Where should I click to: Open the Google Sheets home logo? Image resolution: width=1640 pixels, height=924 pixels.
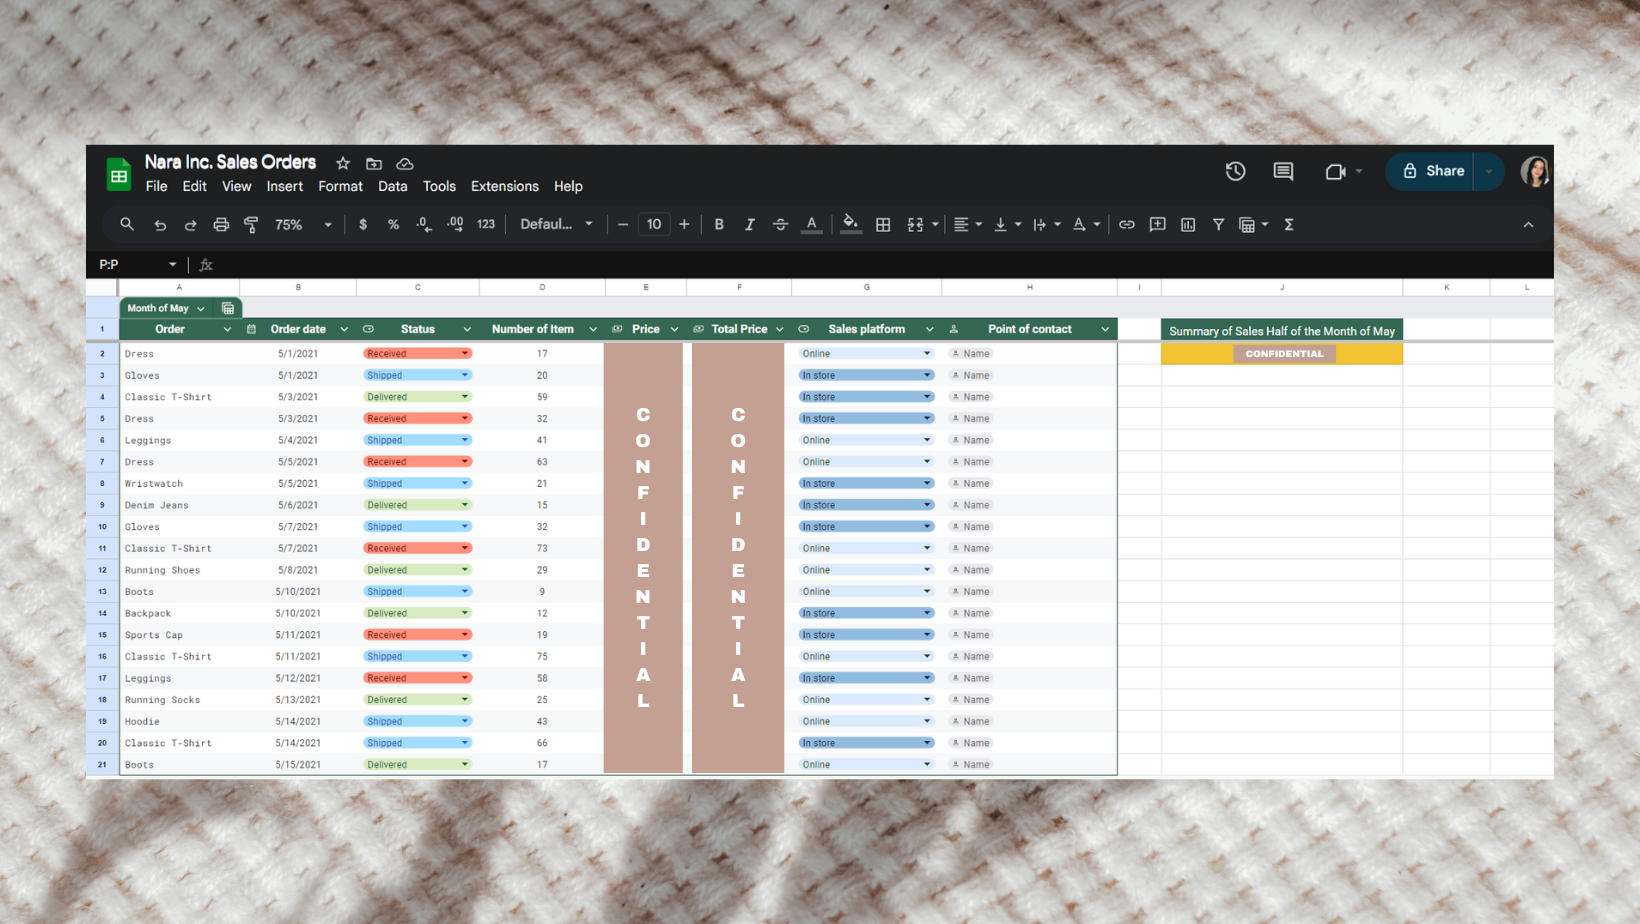[x=119, y=175]
